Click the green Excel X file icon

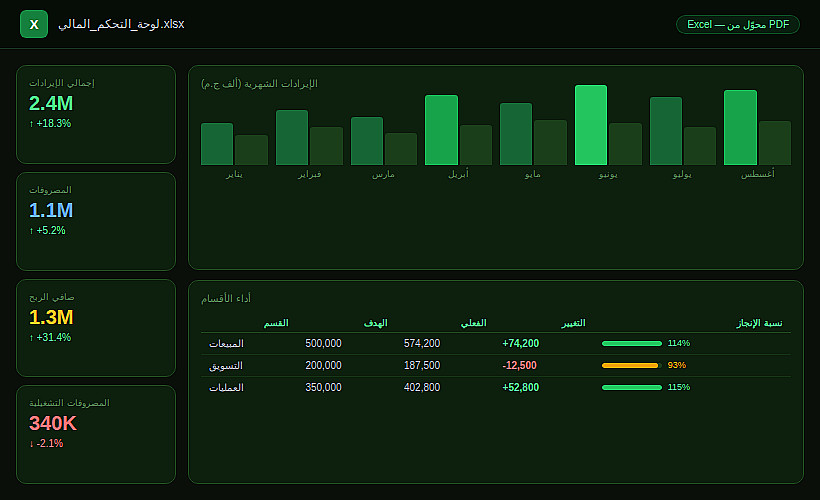point(34,24)
